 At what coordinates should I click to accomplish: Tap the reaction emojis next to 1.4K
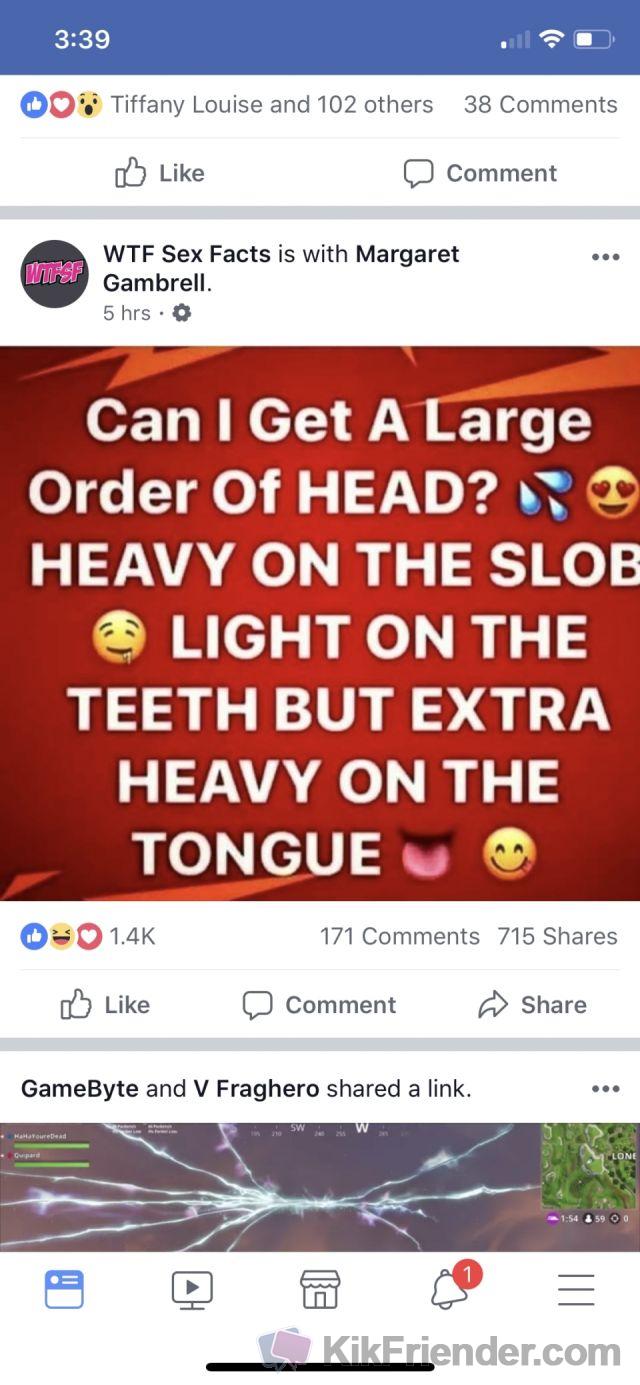(x=62, y=937)
